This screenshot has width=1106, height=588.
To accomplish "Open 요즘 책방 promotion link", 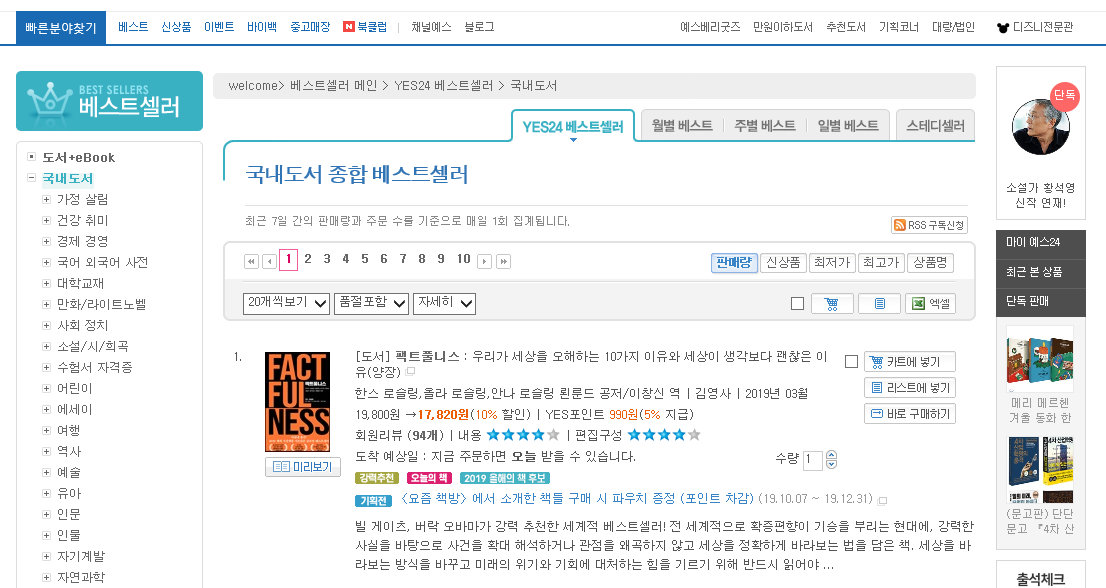I will [x=577, y=498].
